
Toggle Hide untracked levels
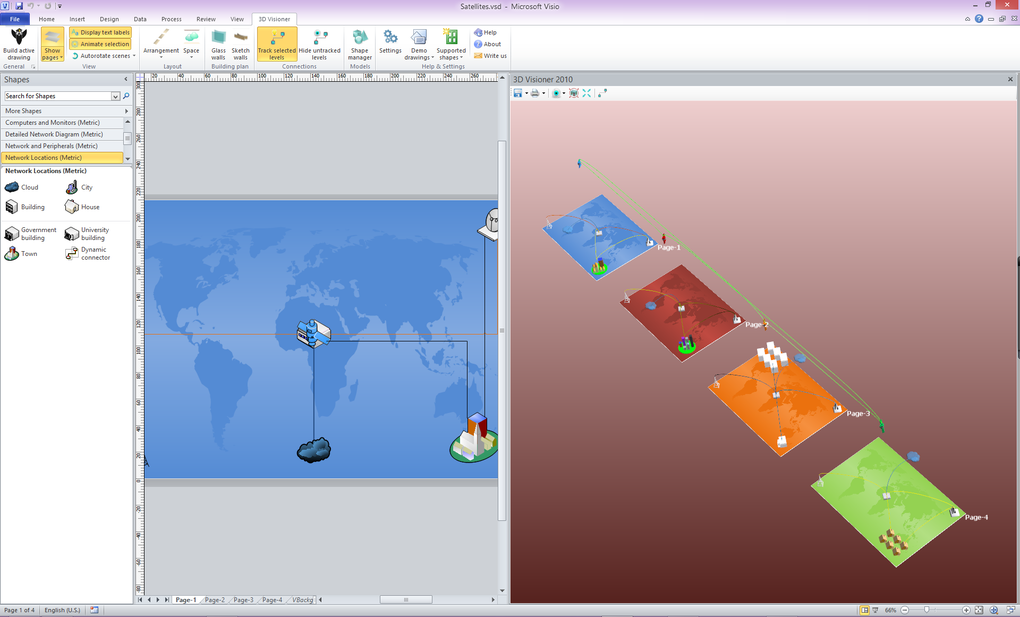(319, 44)
